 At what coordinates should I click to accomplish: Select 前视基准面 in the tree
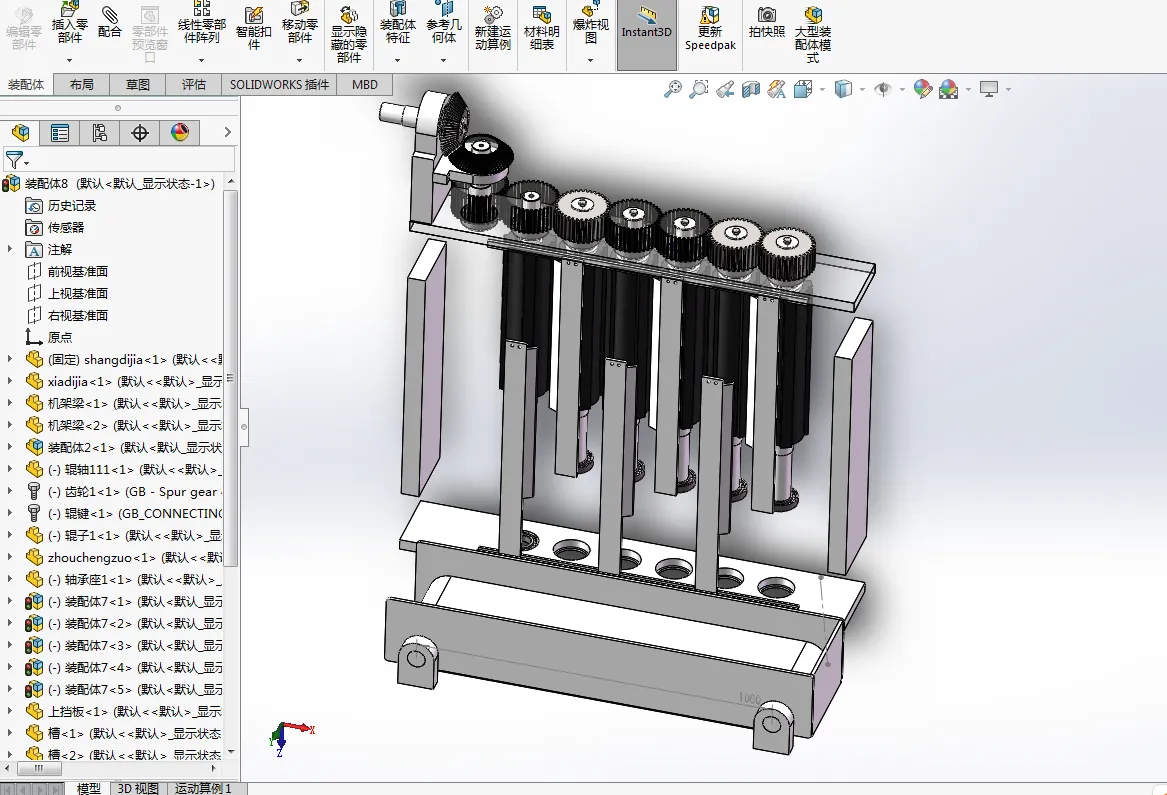pos(77,272)
